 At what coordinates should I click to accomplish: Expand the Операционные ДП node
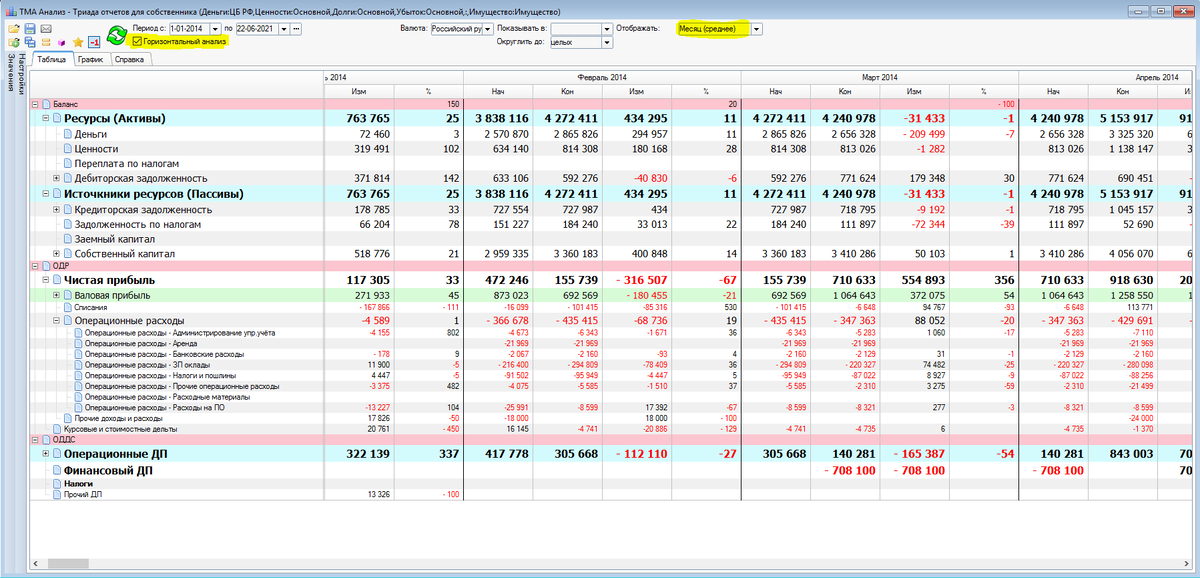click(45, 454)
